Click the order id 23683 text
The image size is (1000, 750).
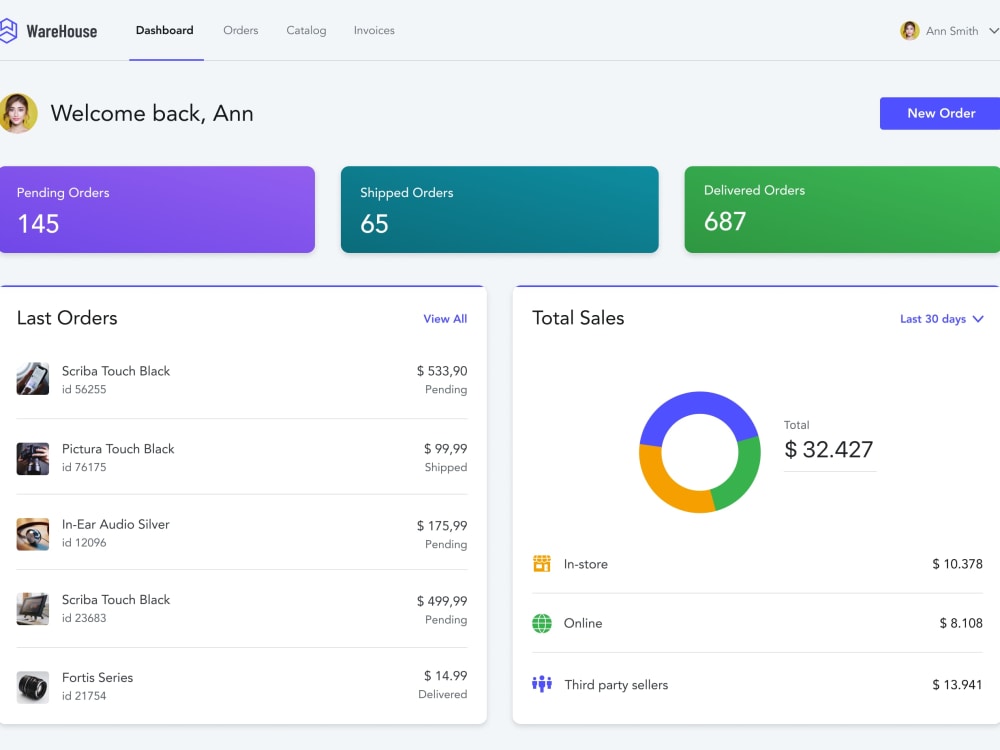(x=84, y=618)
